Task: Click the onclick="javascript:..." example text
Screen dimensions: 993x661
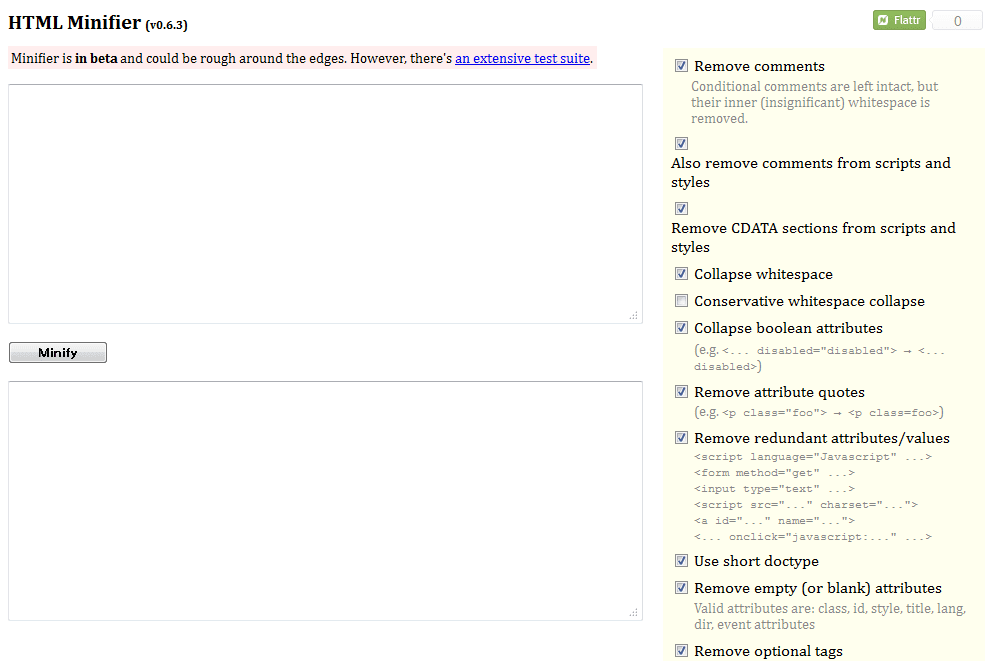Action: coord(813,537)
